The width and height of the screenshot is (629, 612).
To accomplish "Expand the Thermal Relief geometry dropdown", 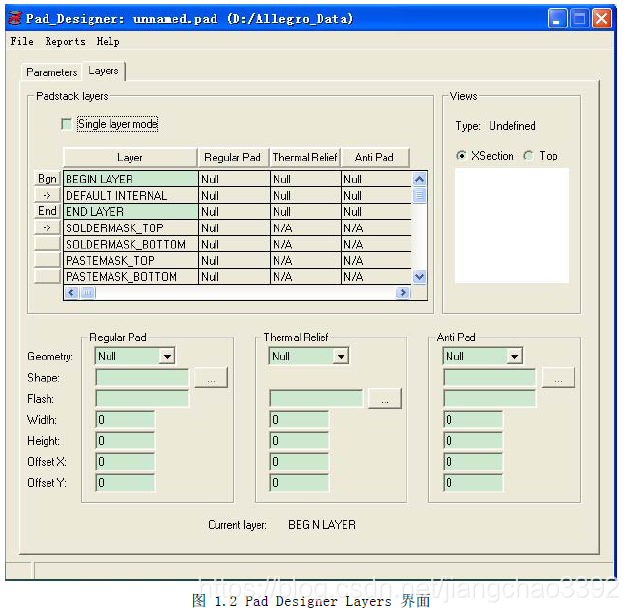I will 340,356.
